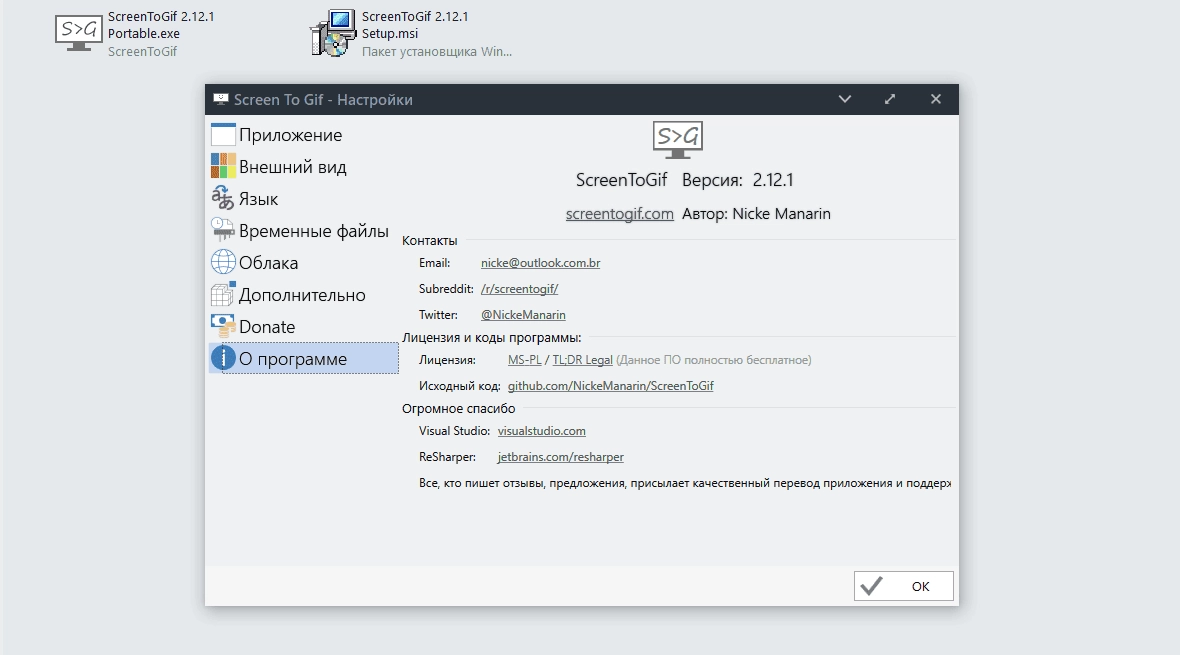Click the Временные файлы shredder icon
The width and height of the screenshot is (1180, 655).
[223, 230]
